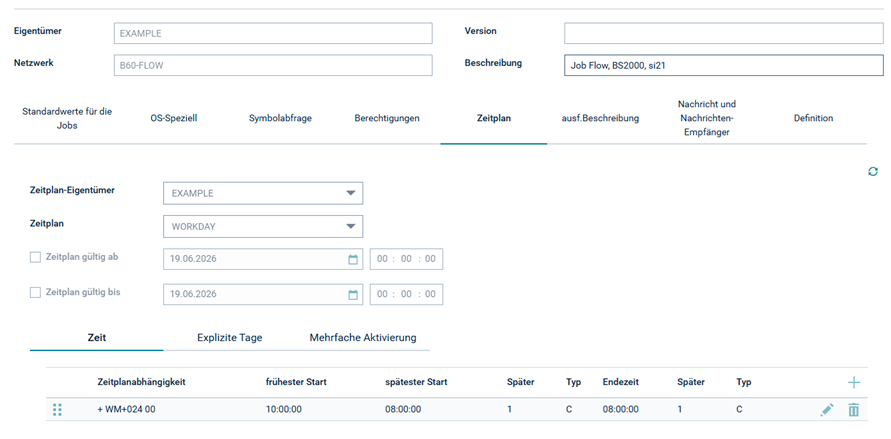This screenshot has height=439, width=891.
Task: Select the Endezeit value 08:00:00
Action: coord(621,409)
